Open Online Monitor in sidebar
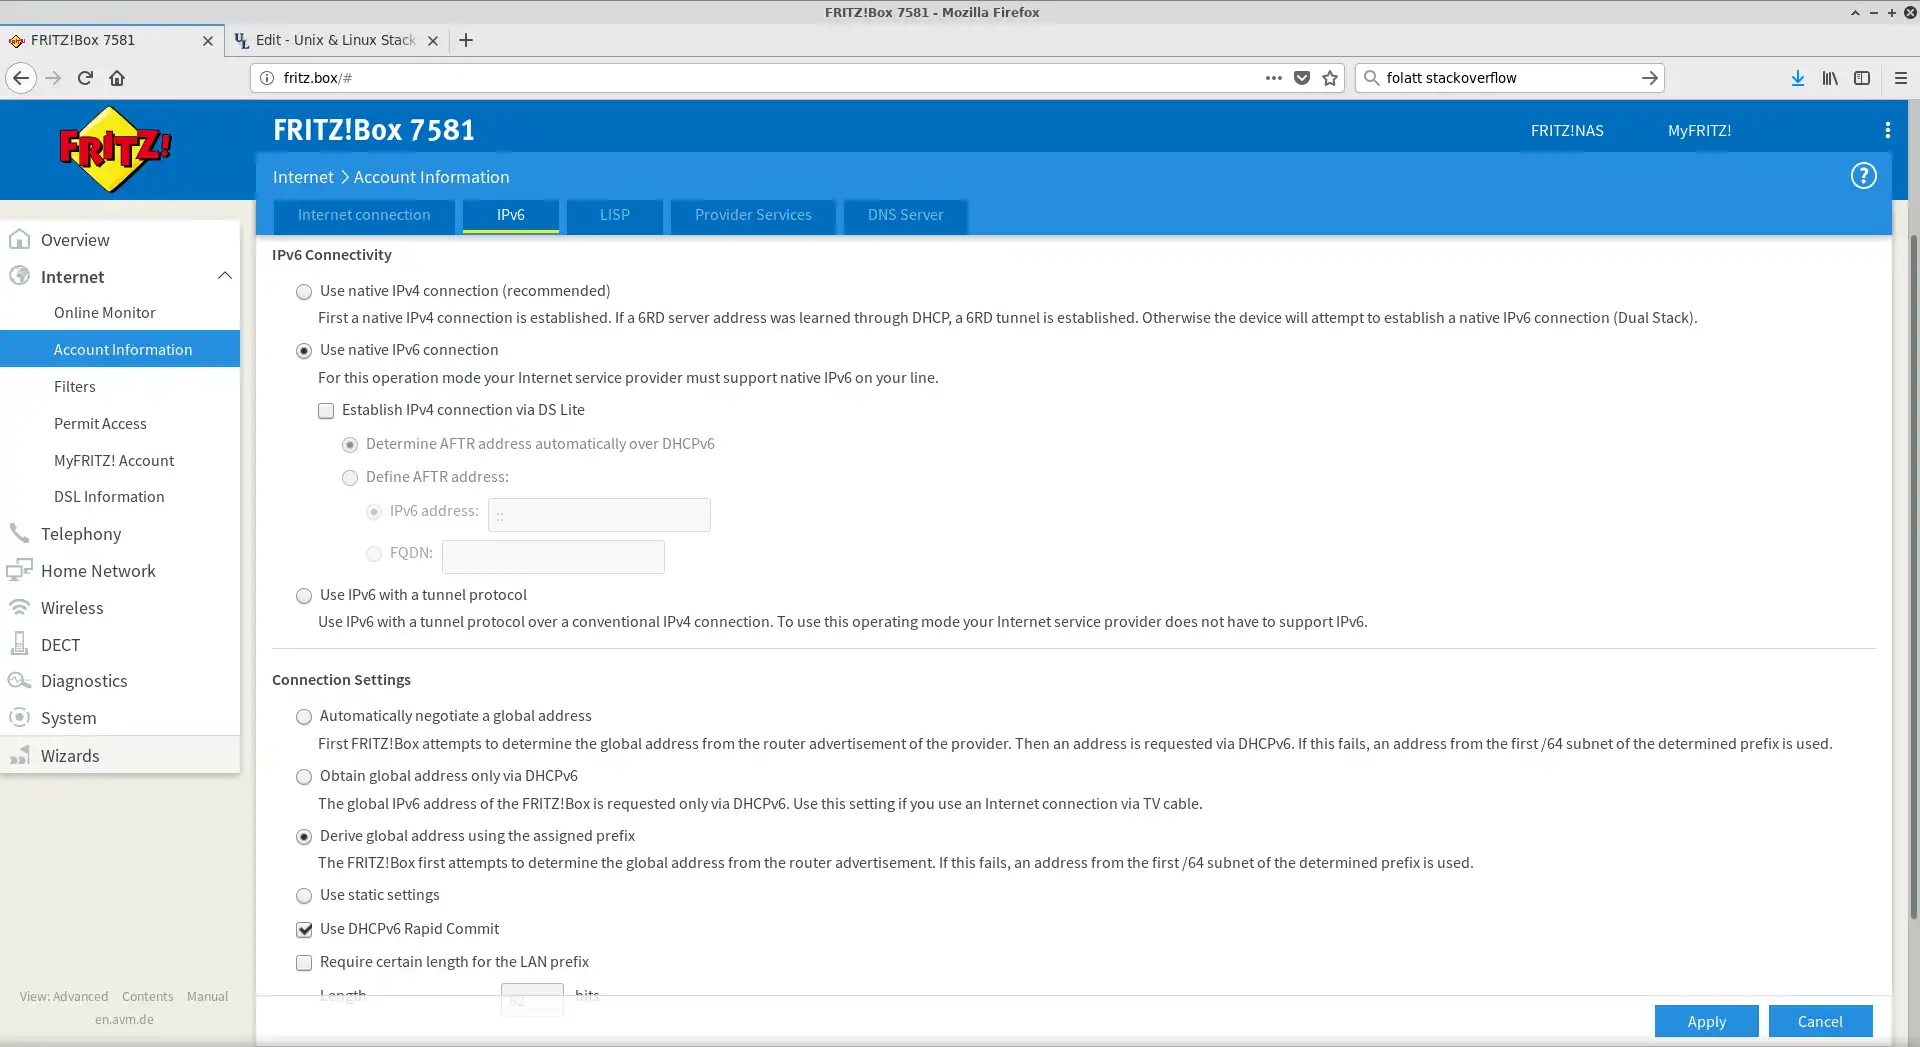 [x=105, y=313]
